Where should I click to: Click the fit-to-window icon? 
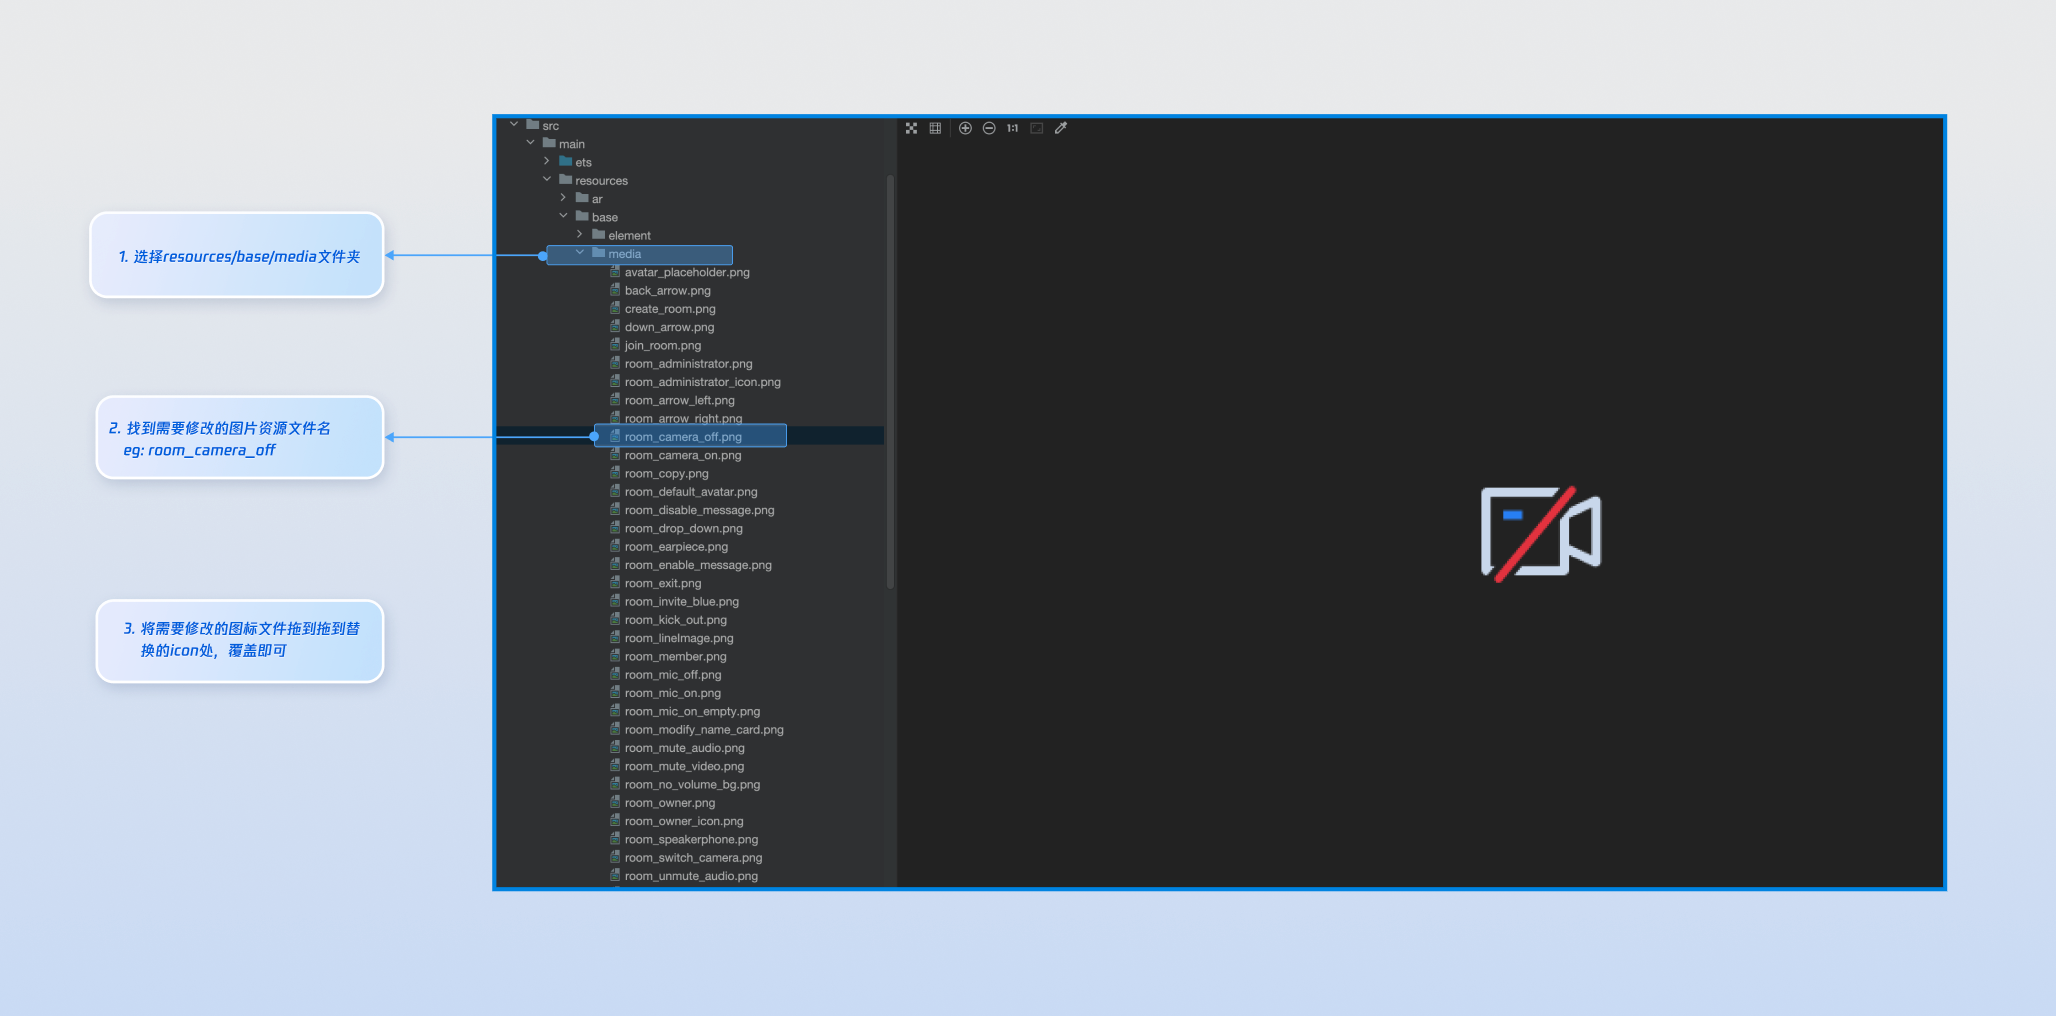(1037, 128)
